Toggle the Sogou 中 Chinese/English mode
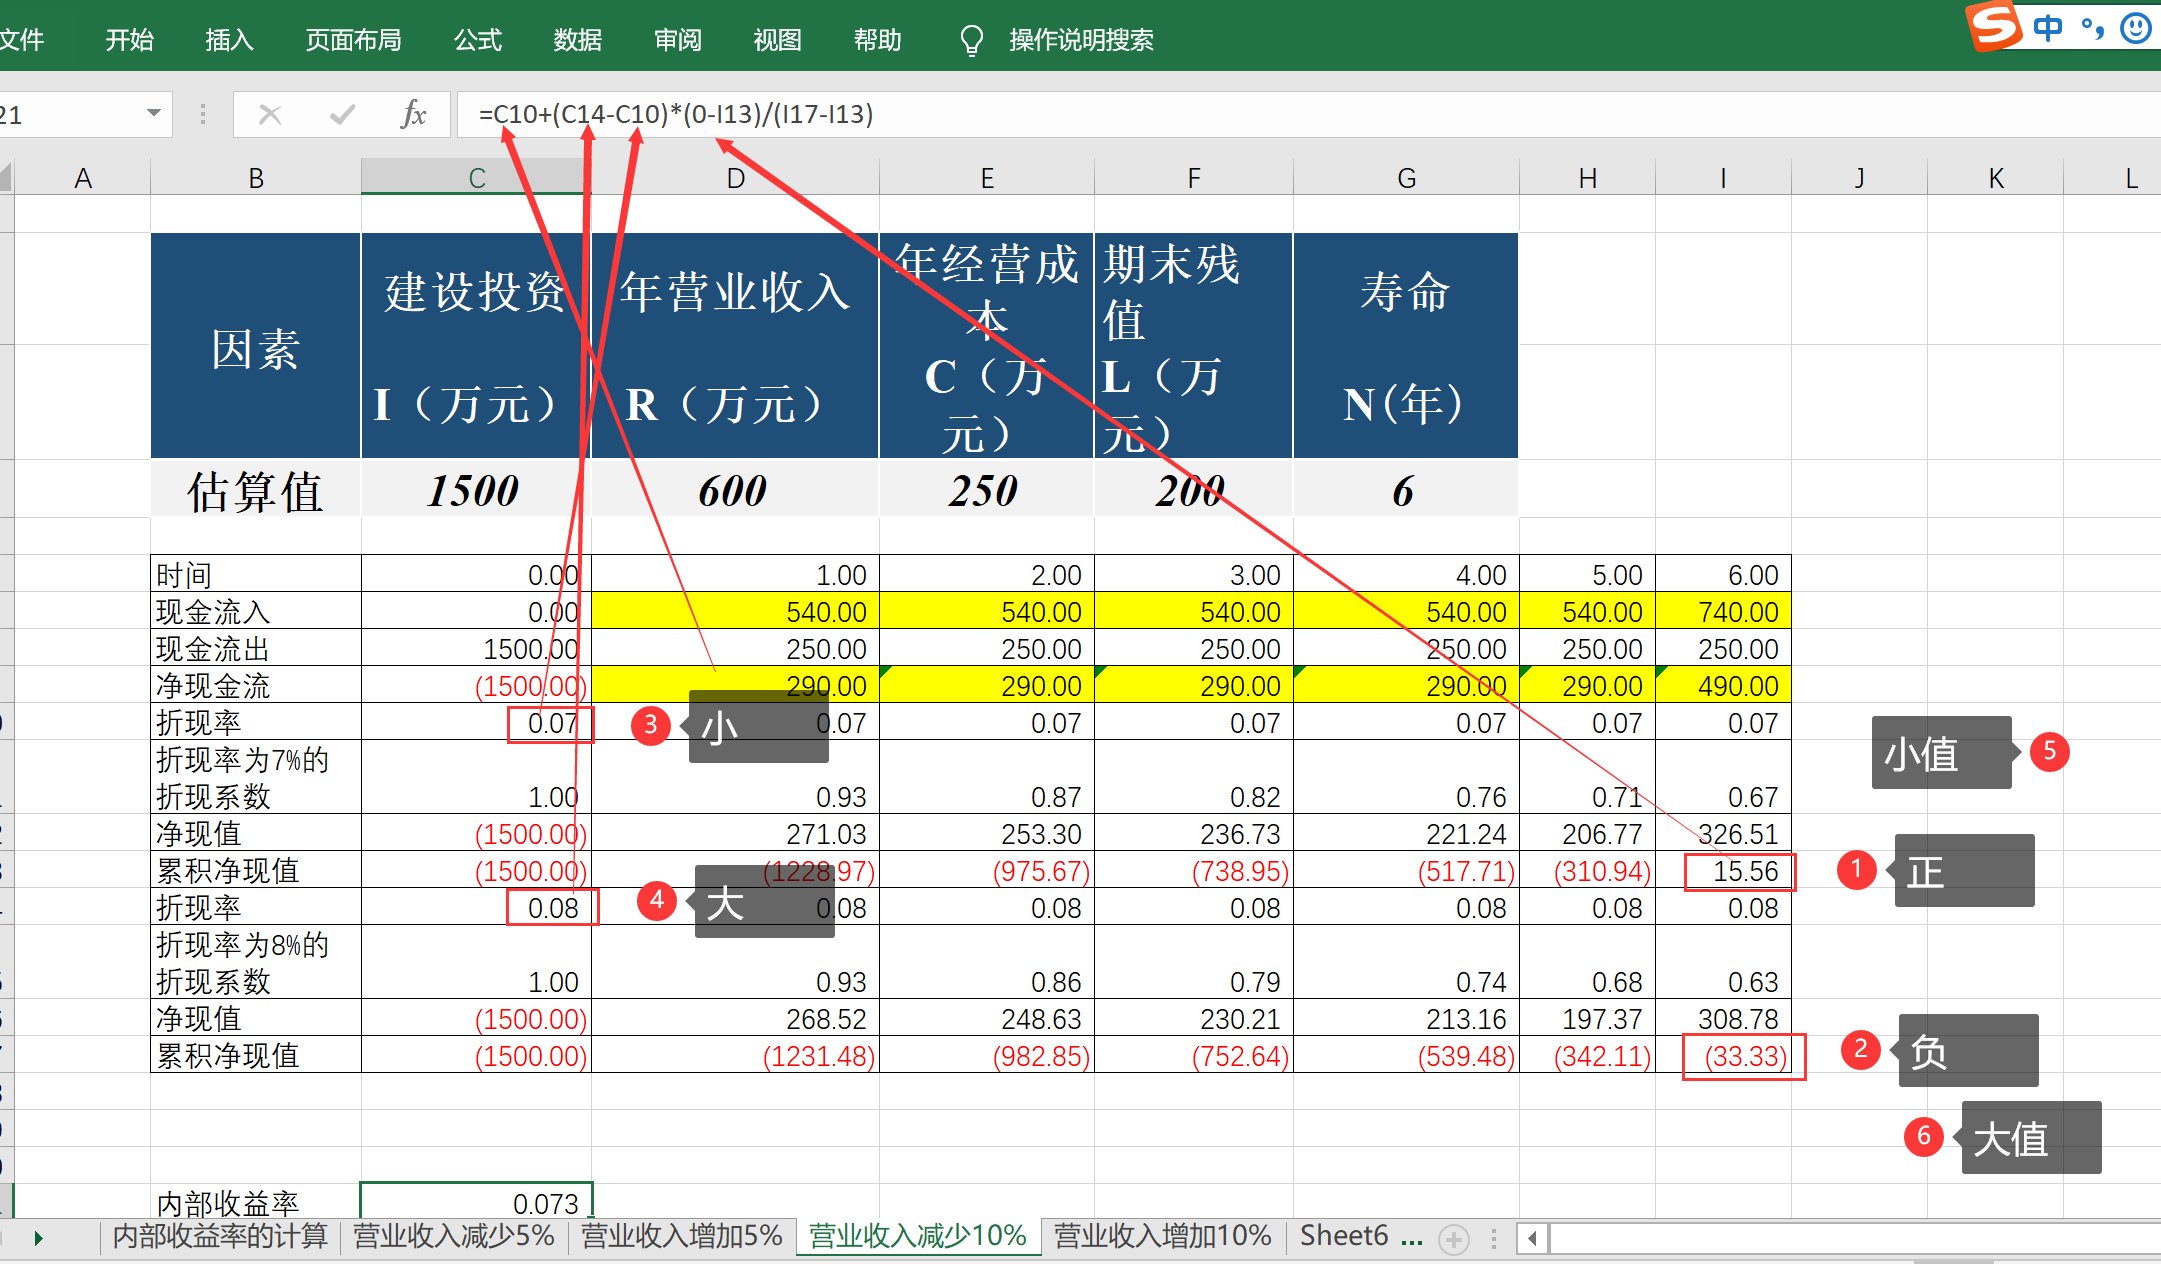Screen dimensions: 2161x1264 pyautogui.click(x=2047, y=28)
